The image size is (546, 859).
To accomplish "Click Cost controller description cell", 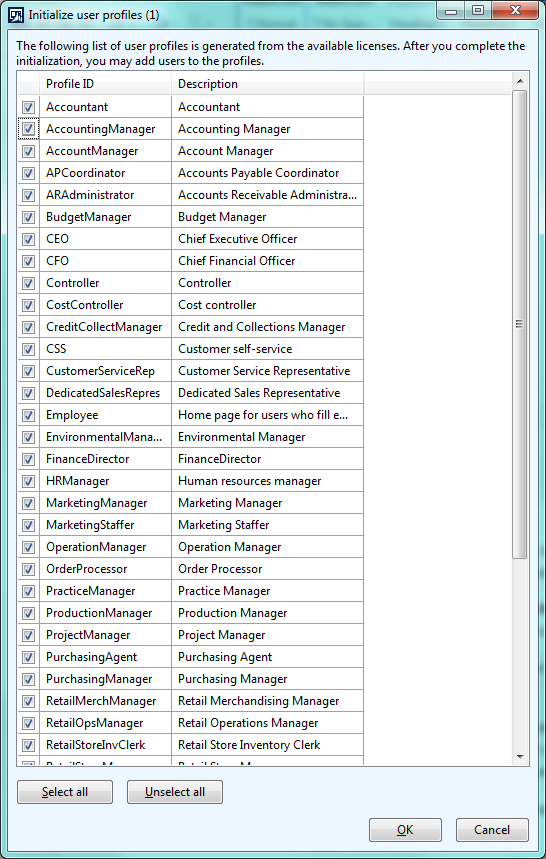I will point(268,305).
